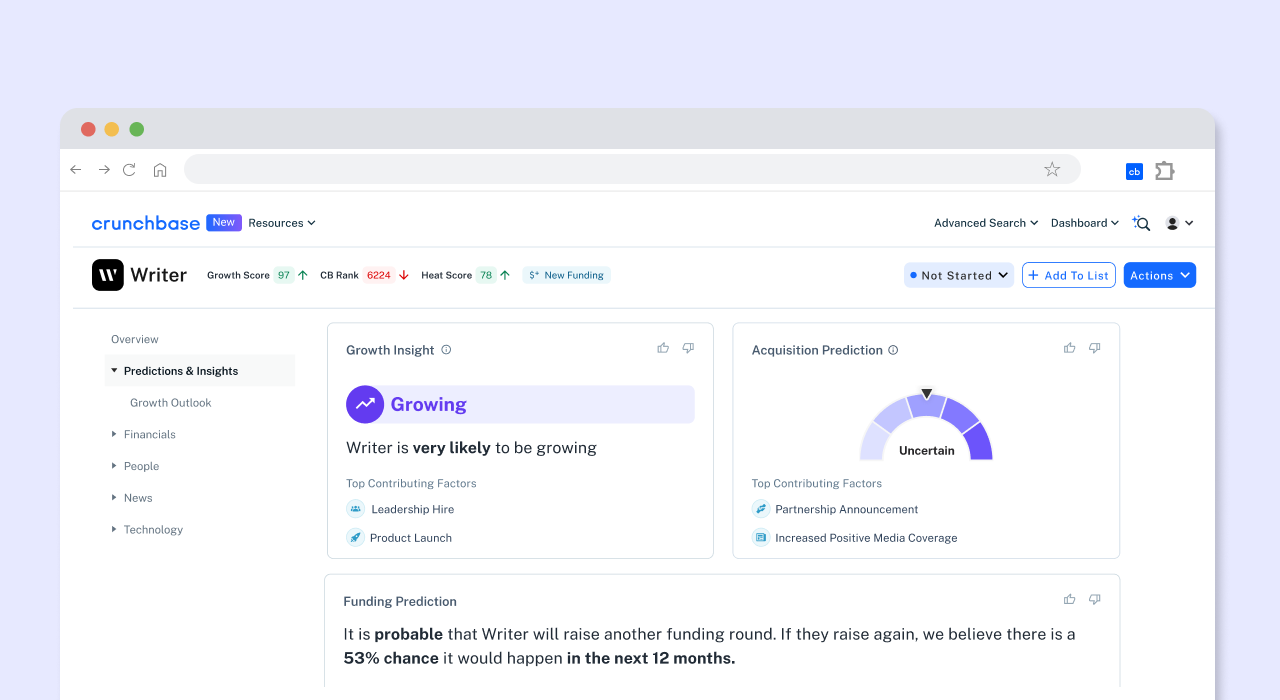Thumbs down the Funding Prediction card
The image size is (1280, 700).
[x=1094, y=599]
